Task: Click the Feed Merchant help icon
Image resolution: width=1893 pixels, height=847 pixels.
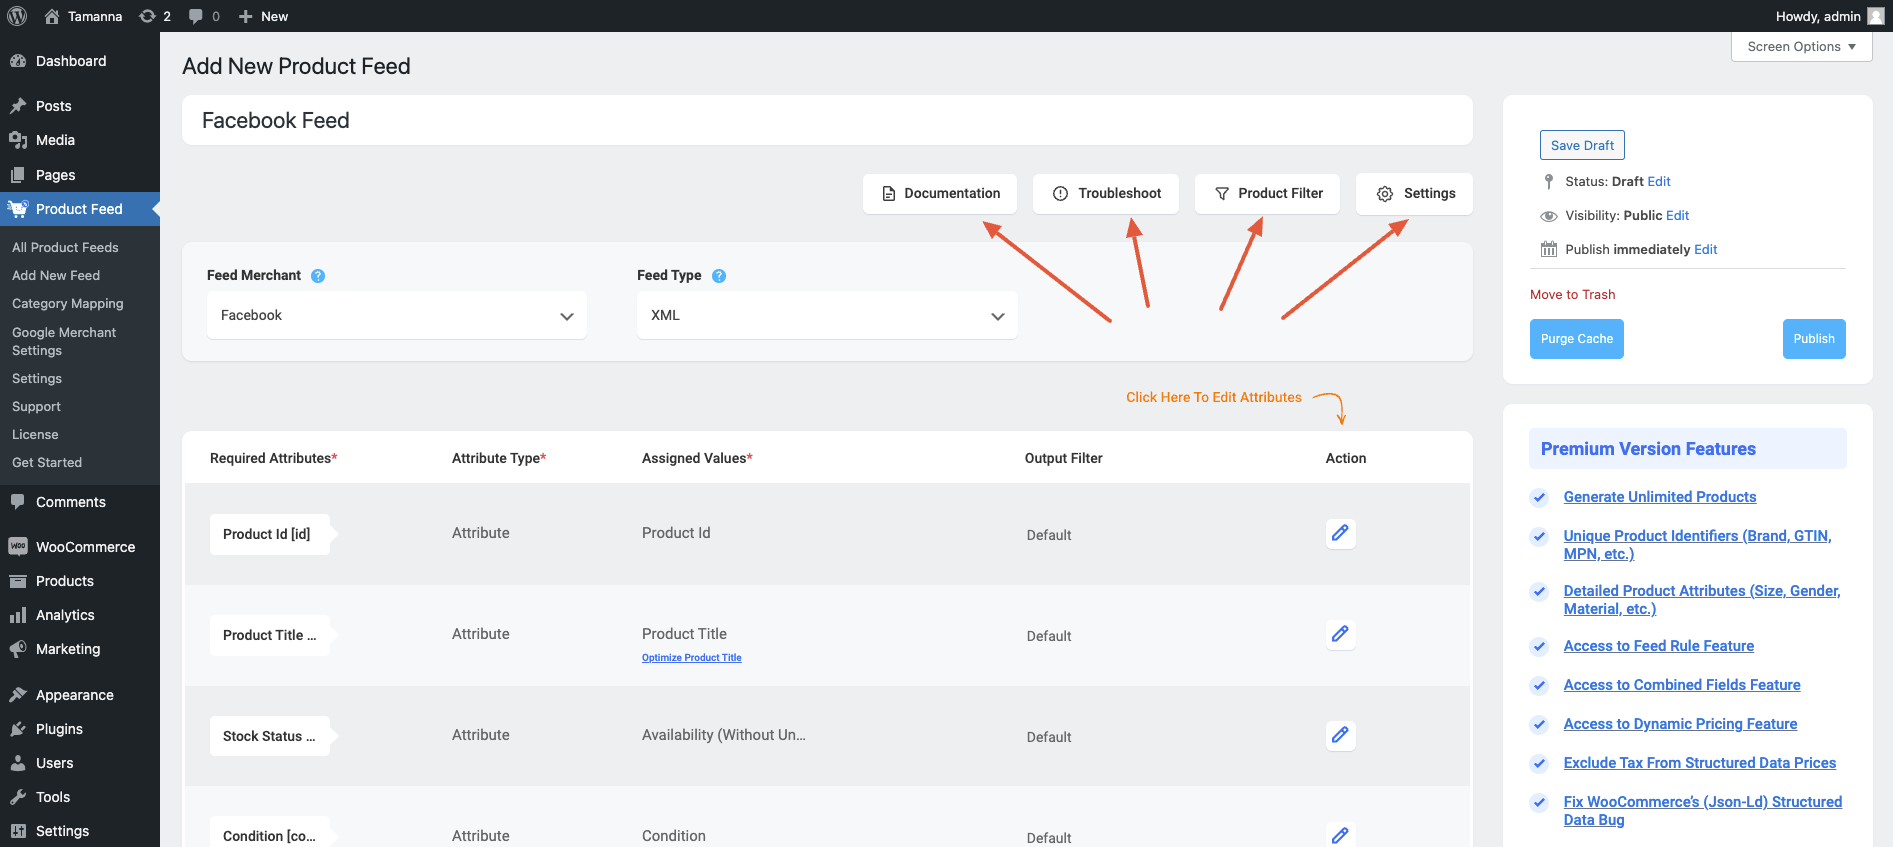Action: point(318,276)
